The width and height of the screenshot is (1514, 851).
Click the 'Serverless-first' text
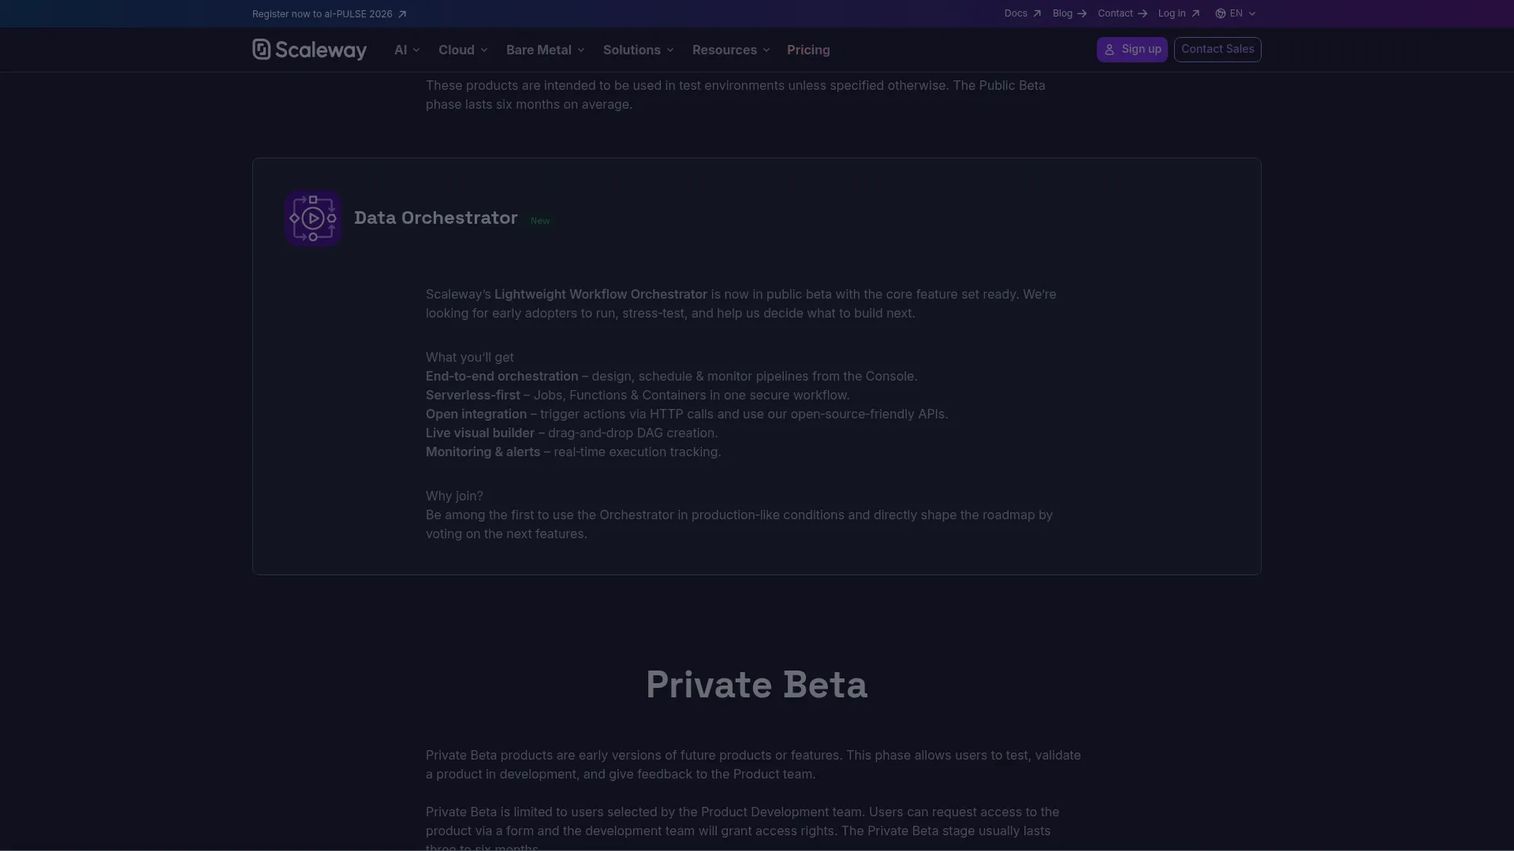pyautogui.click(x=473, y=396)
